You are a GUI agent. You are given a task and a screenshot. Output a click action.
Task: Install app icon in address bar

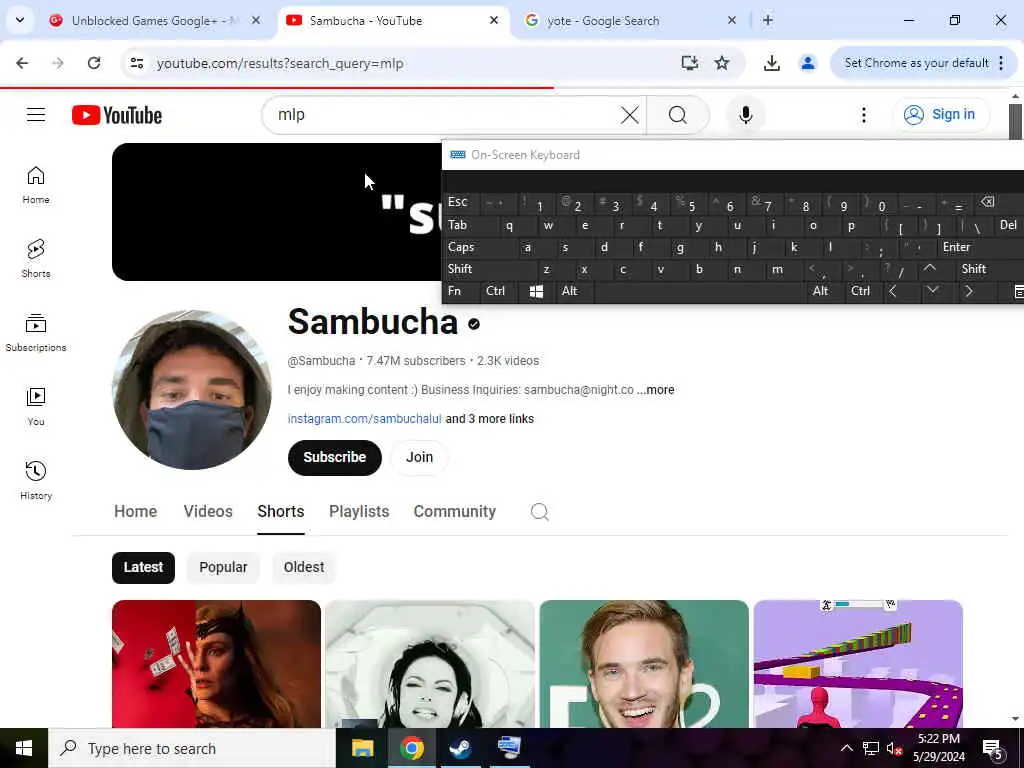coord(690,63)
